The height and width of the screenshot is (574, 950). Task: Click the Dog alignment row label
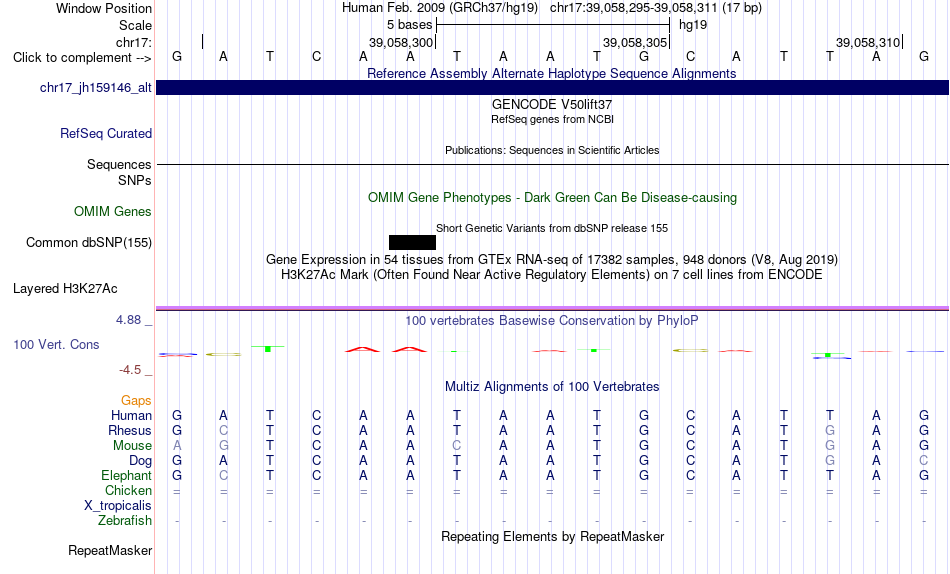[x=140, y=461]
